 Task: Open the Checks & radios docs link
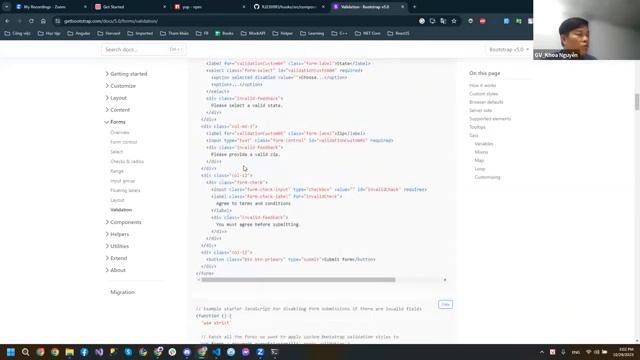tap(127, 162)
